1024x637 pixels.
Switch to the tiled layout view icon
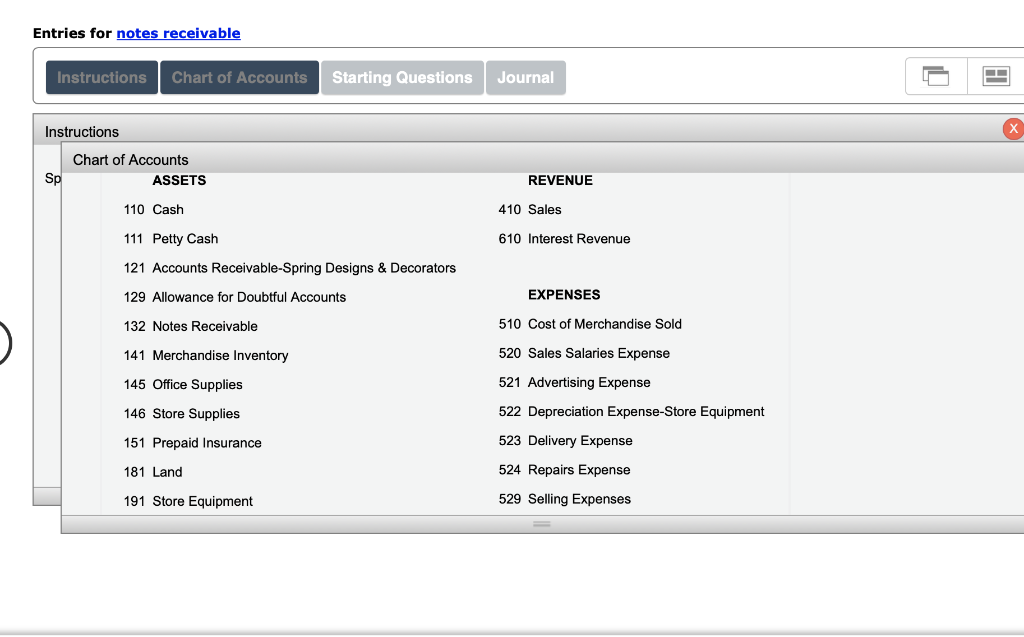coord(994,76)
